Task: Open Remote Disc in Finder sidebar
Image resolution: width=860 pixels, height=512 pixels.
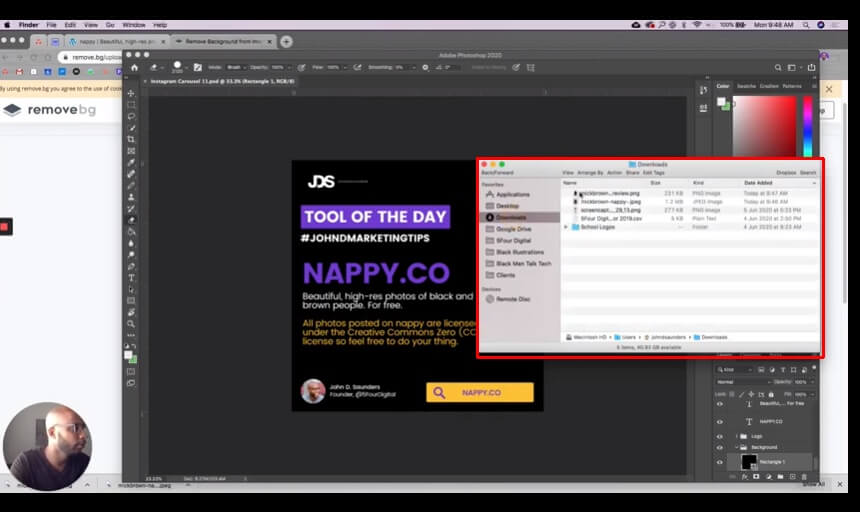Action: pos(513,299)
